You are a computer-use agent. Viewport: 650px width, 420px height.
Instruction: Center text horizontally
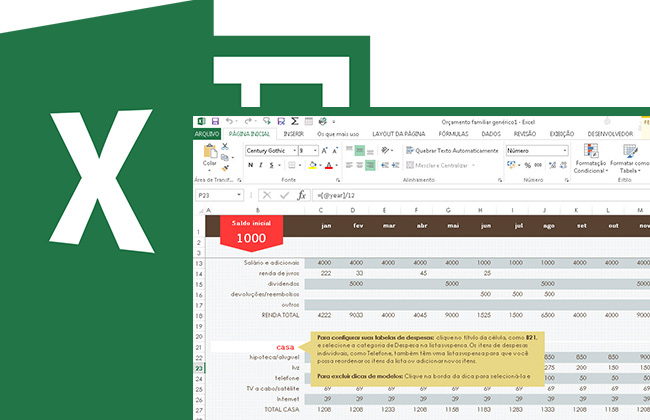[x=360, y=165]
